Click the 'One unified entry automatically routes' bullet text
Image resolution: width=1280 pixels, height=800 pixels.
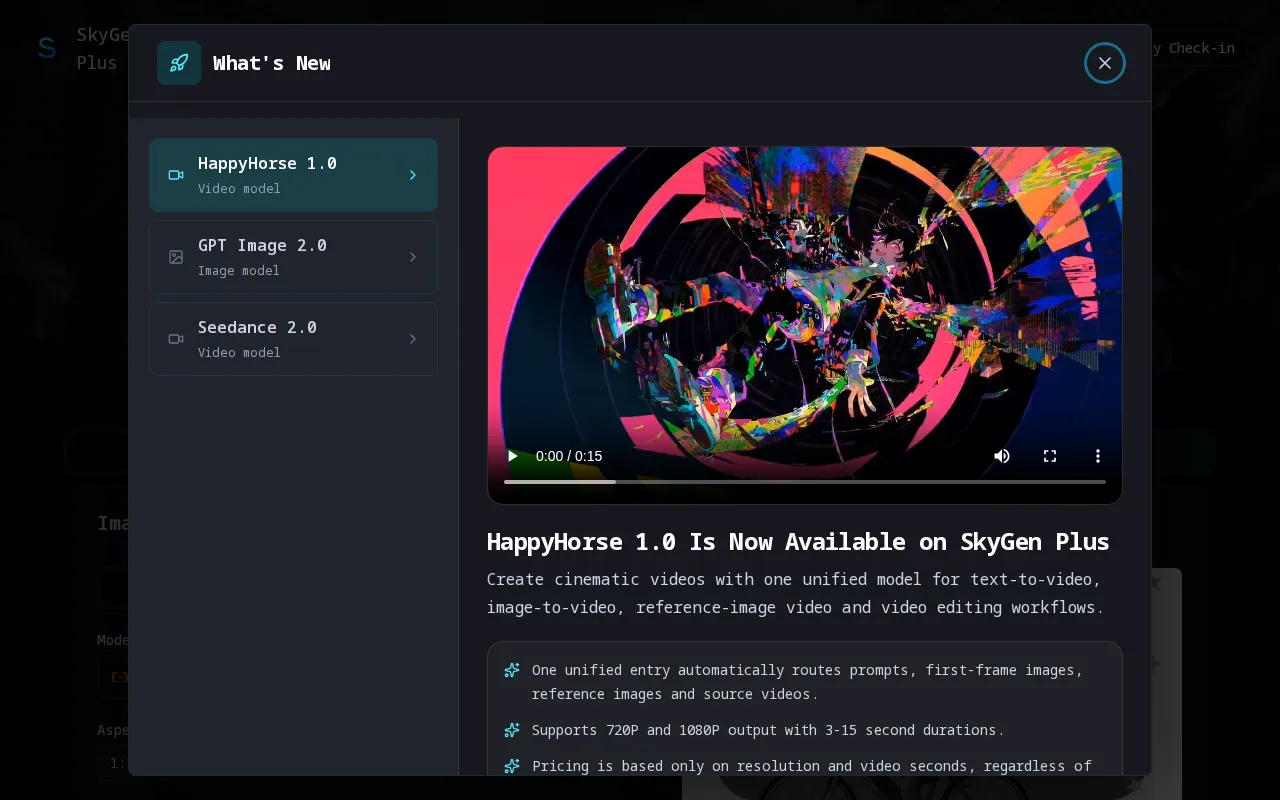(x=808, y=682)
